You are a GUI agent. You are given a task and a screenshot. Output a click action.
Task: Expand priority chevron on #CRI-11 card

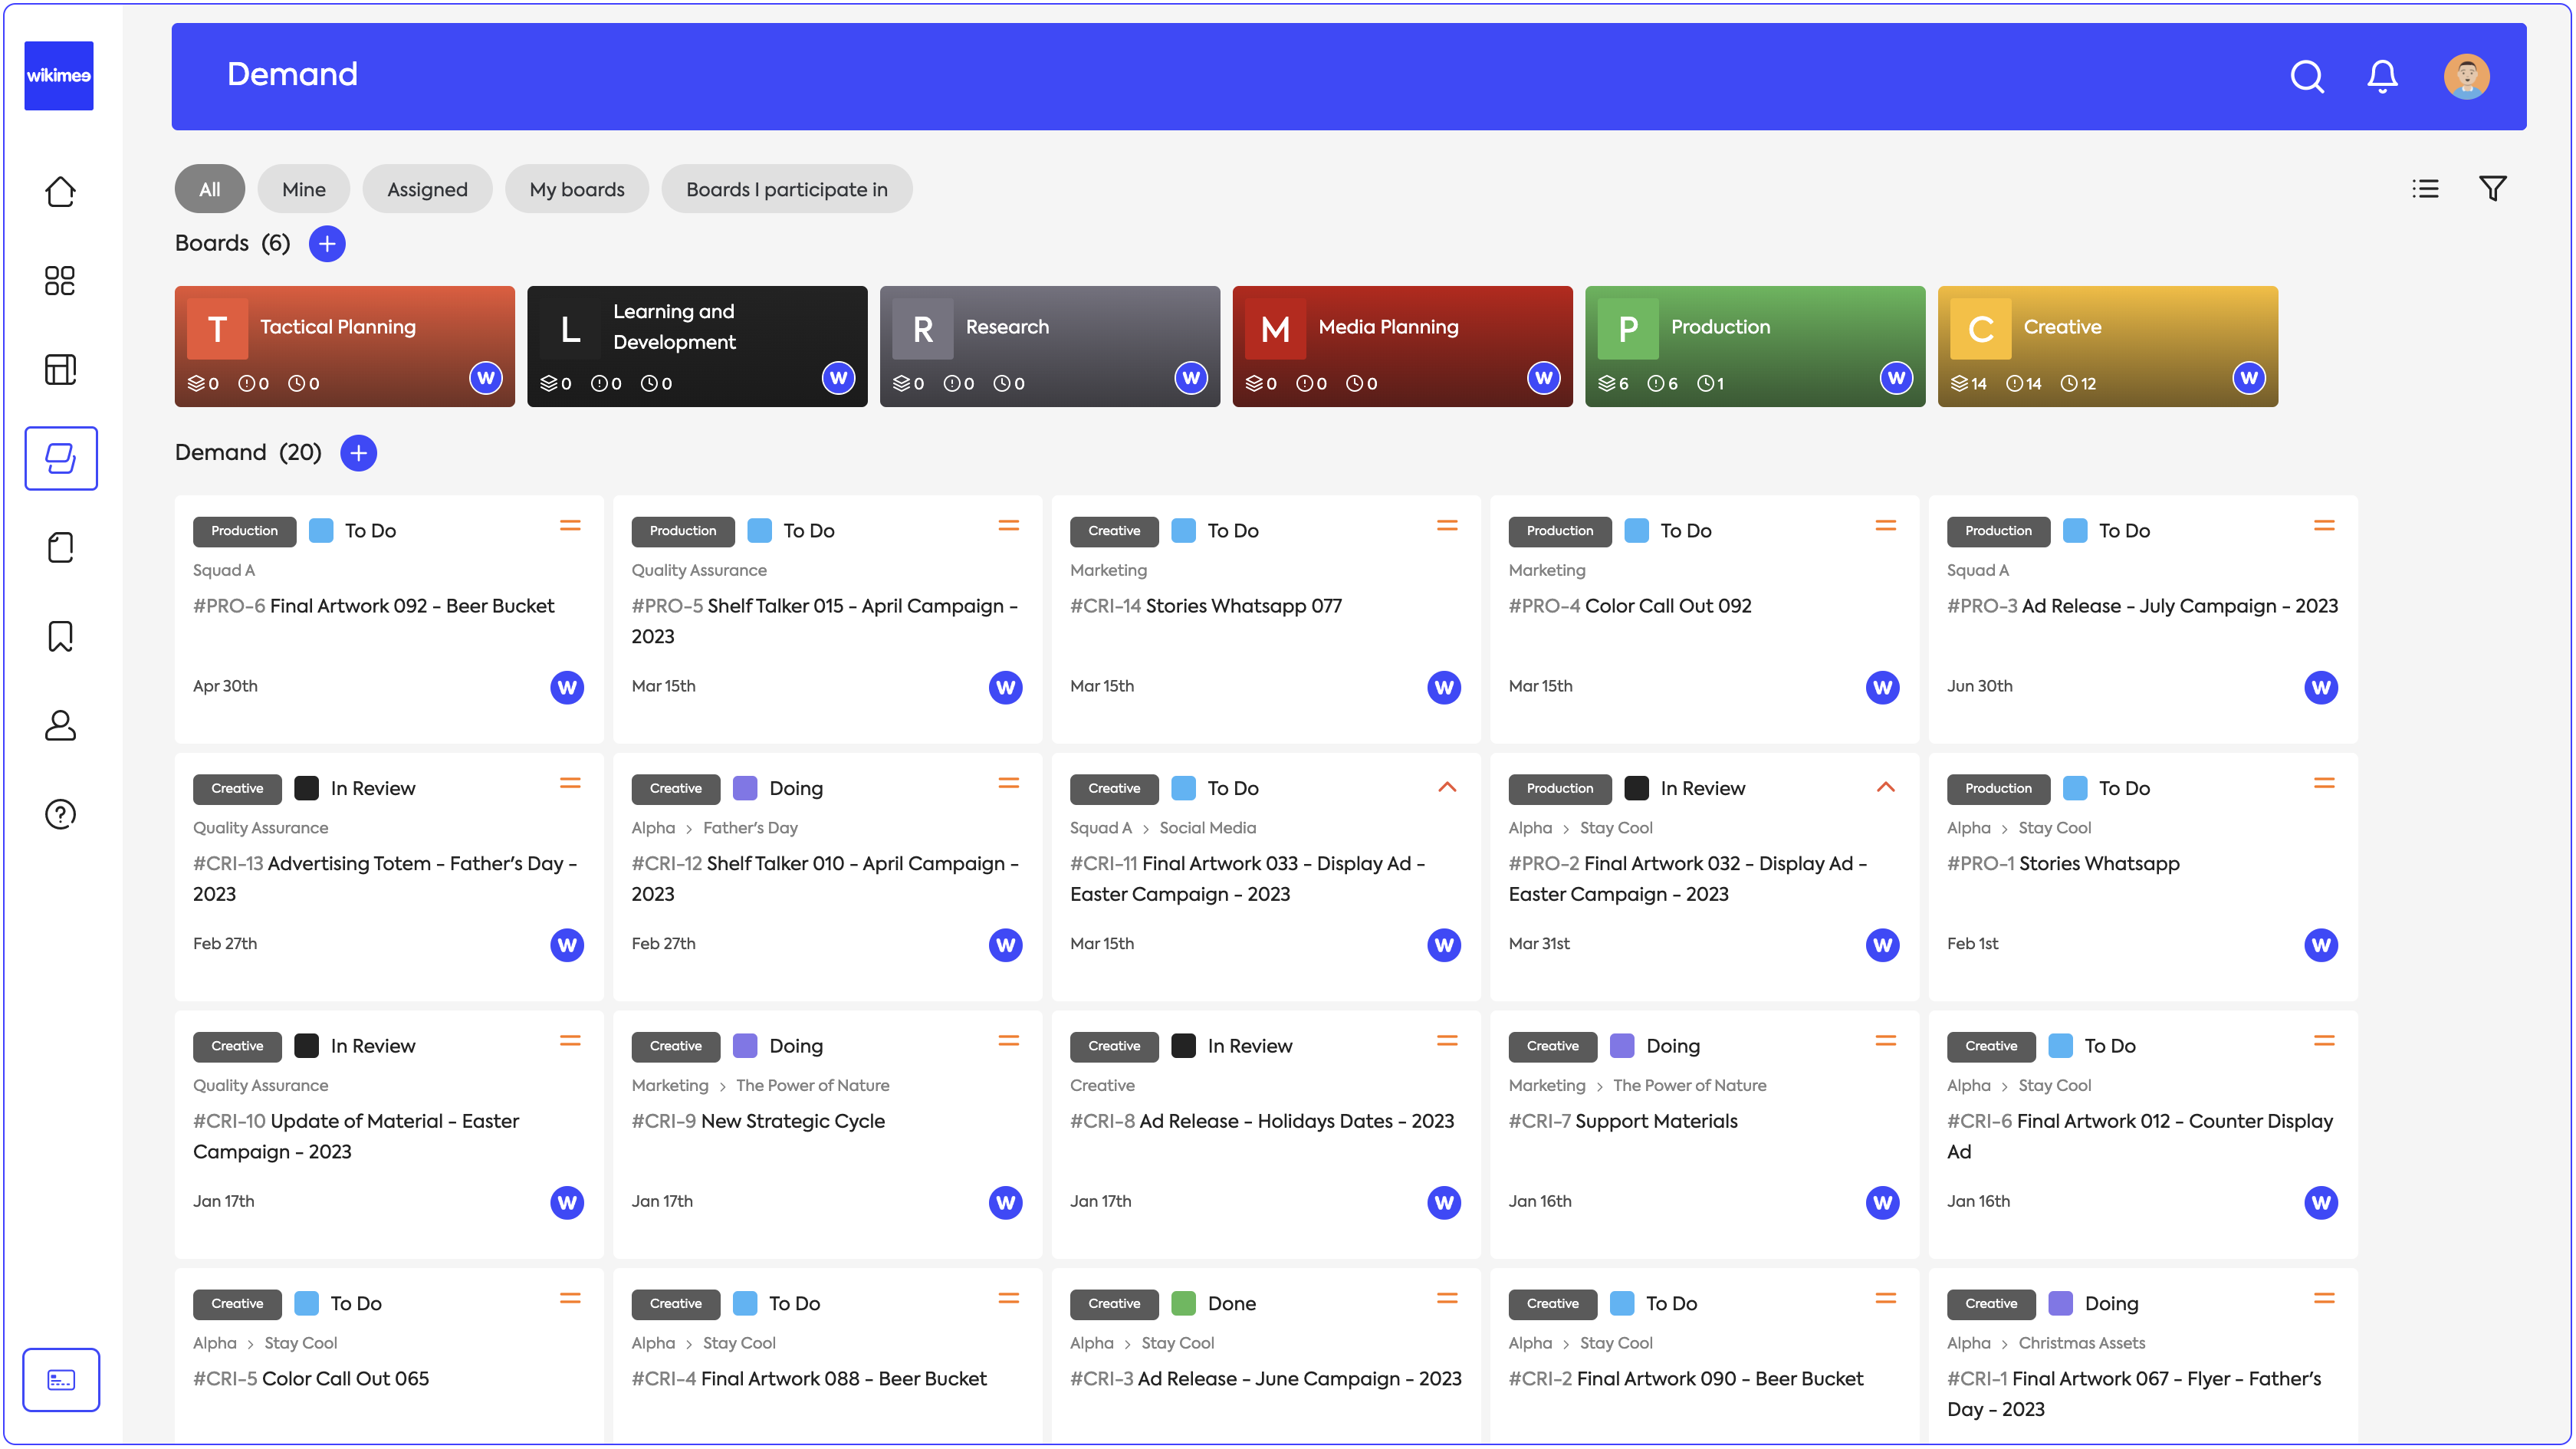pos(1446,787)
